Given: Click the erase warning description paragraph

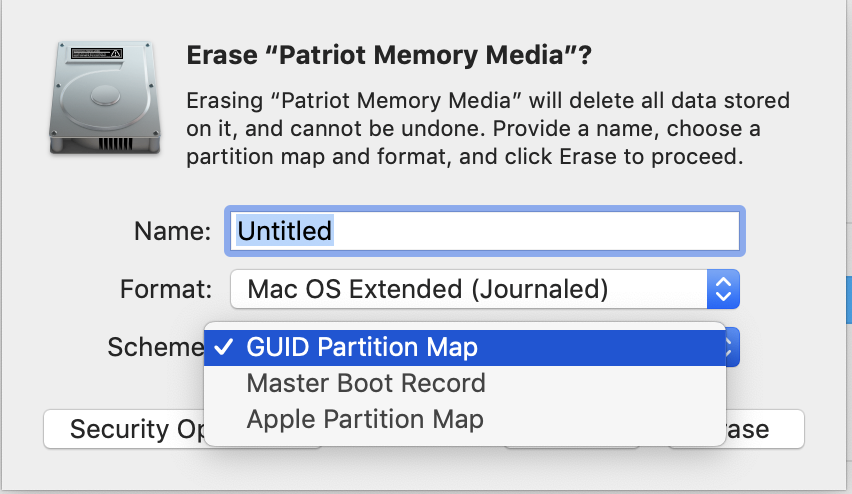Looking at the screenshot, I should 488,129.
